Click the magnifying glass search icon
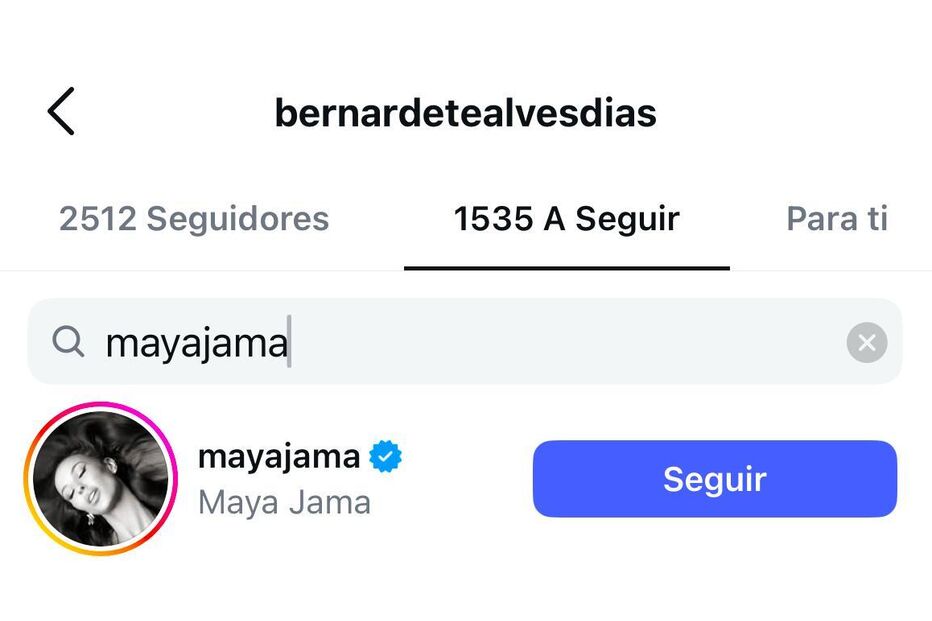Screen dimensions: 932x621 (68, 341)
